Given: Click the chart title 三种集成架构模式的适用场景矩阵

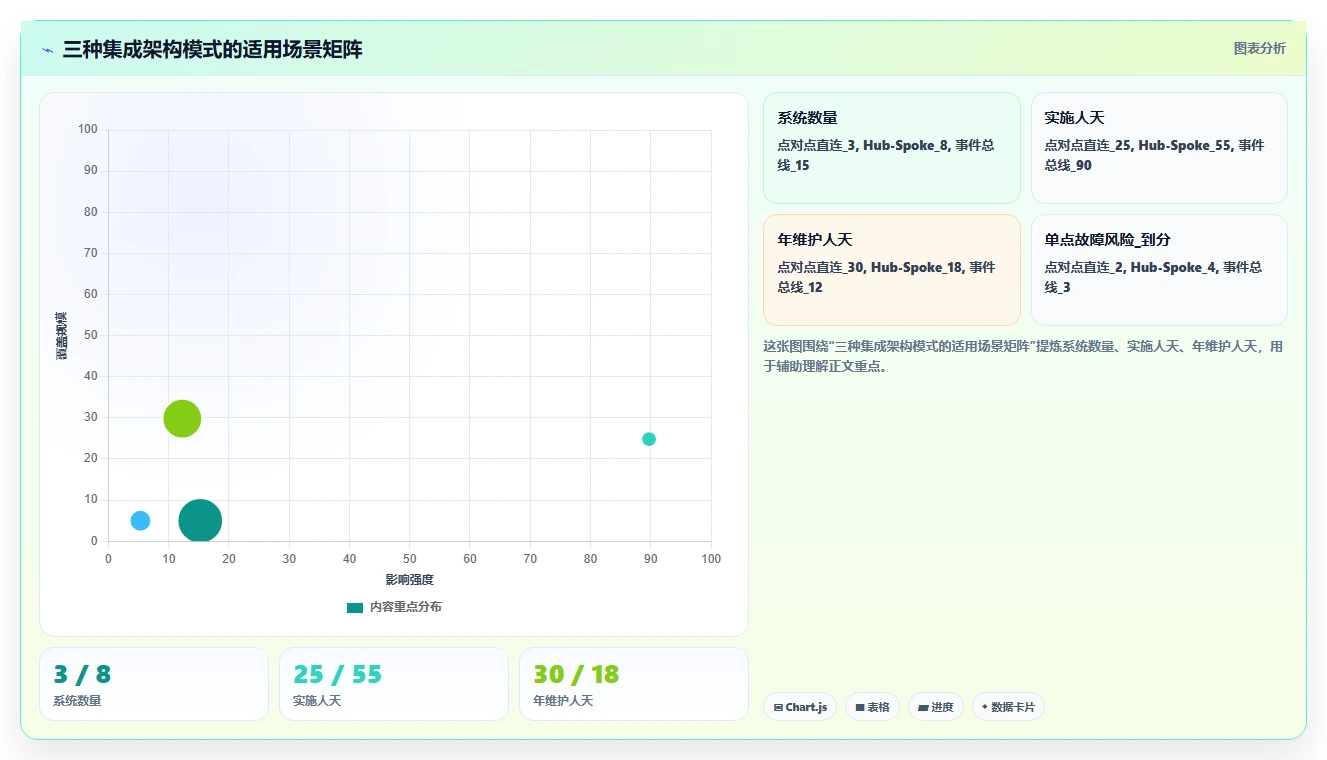Looking at the screenshot, I should point(212,50).
